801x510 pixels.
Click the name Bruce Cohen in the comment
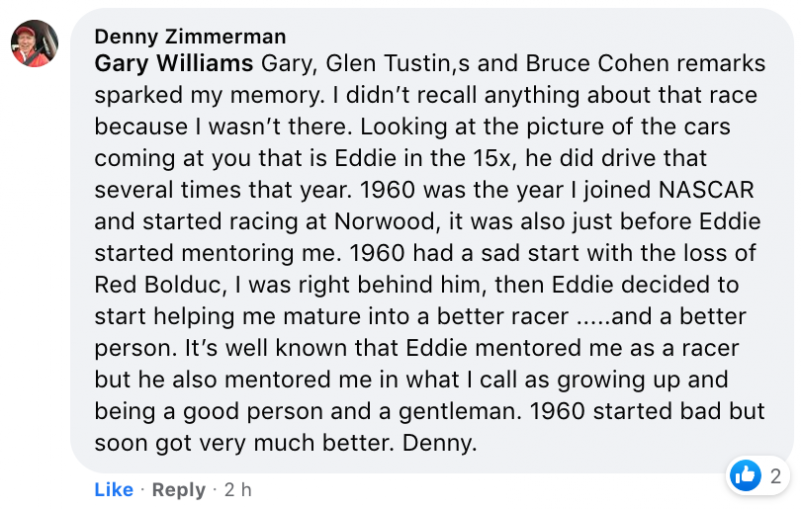point(597,63)
